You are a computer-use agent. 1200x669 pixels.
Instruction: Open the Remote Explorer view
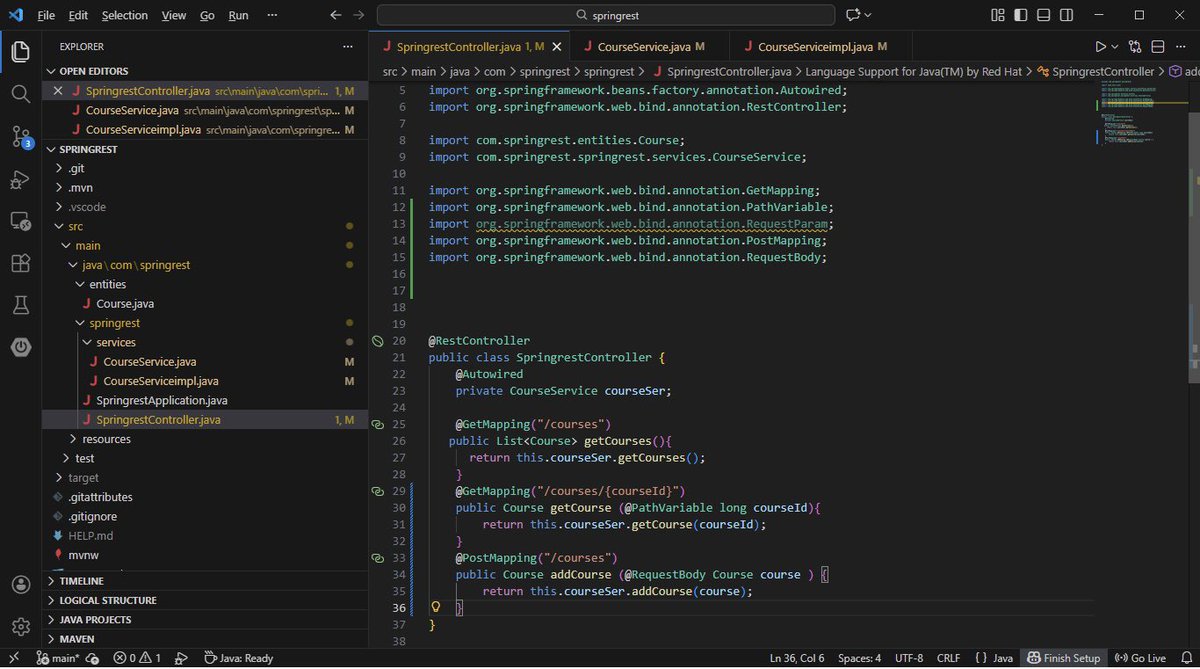(x=20, y=221)
